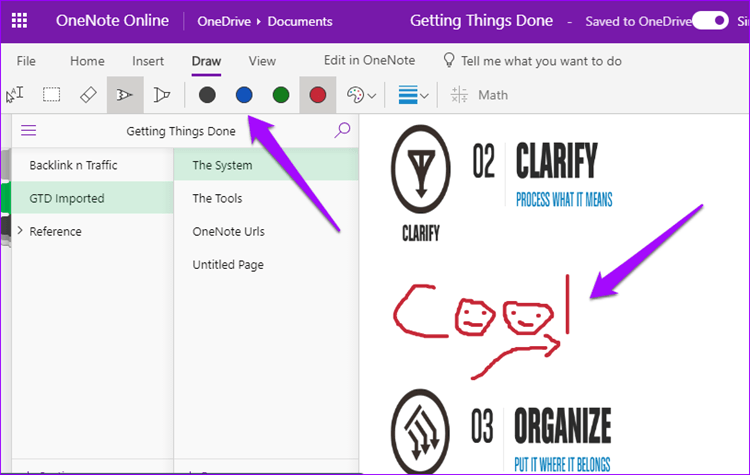Select the Type/Select text cursor tool
This screenshot has width=750, height=475.
click(x=14, y=95)
